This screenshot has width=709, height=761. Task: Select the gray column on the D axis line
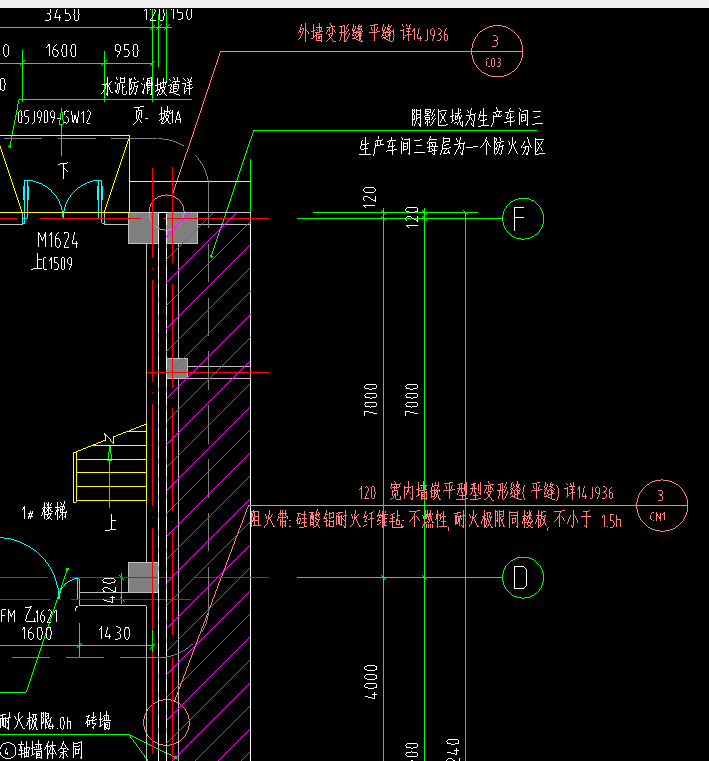click(143, 578)
